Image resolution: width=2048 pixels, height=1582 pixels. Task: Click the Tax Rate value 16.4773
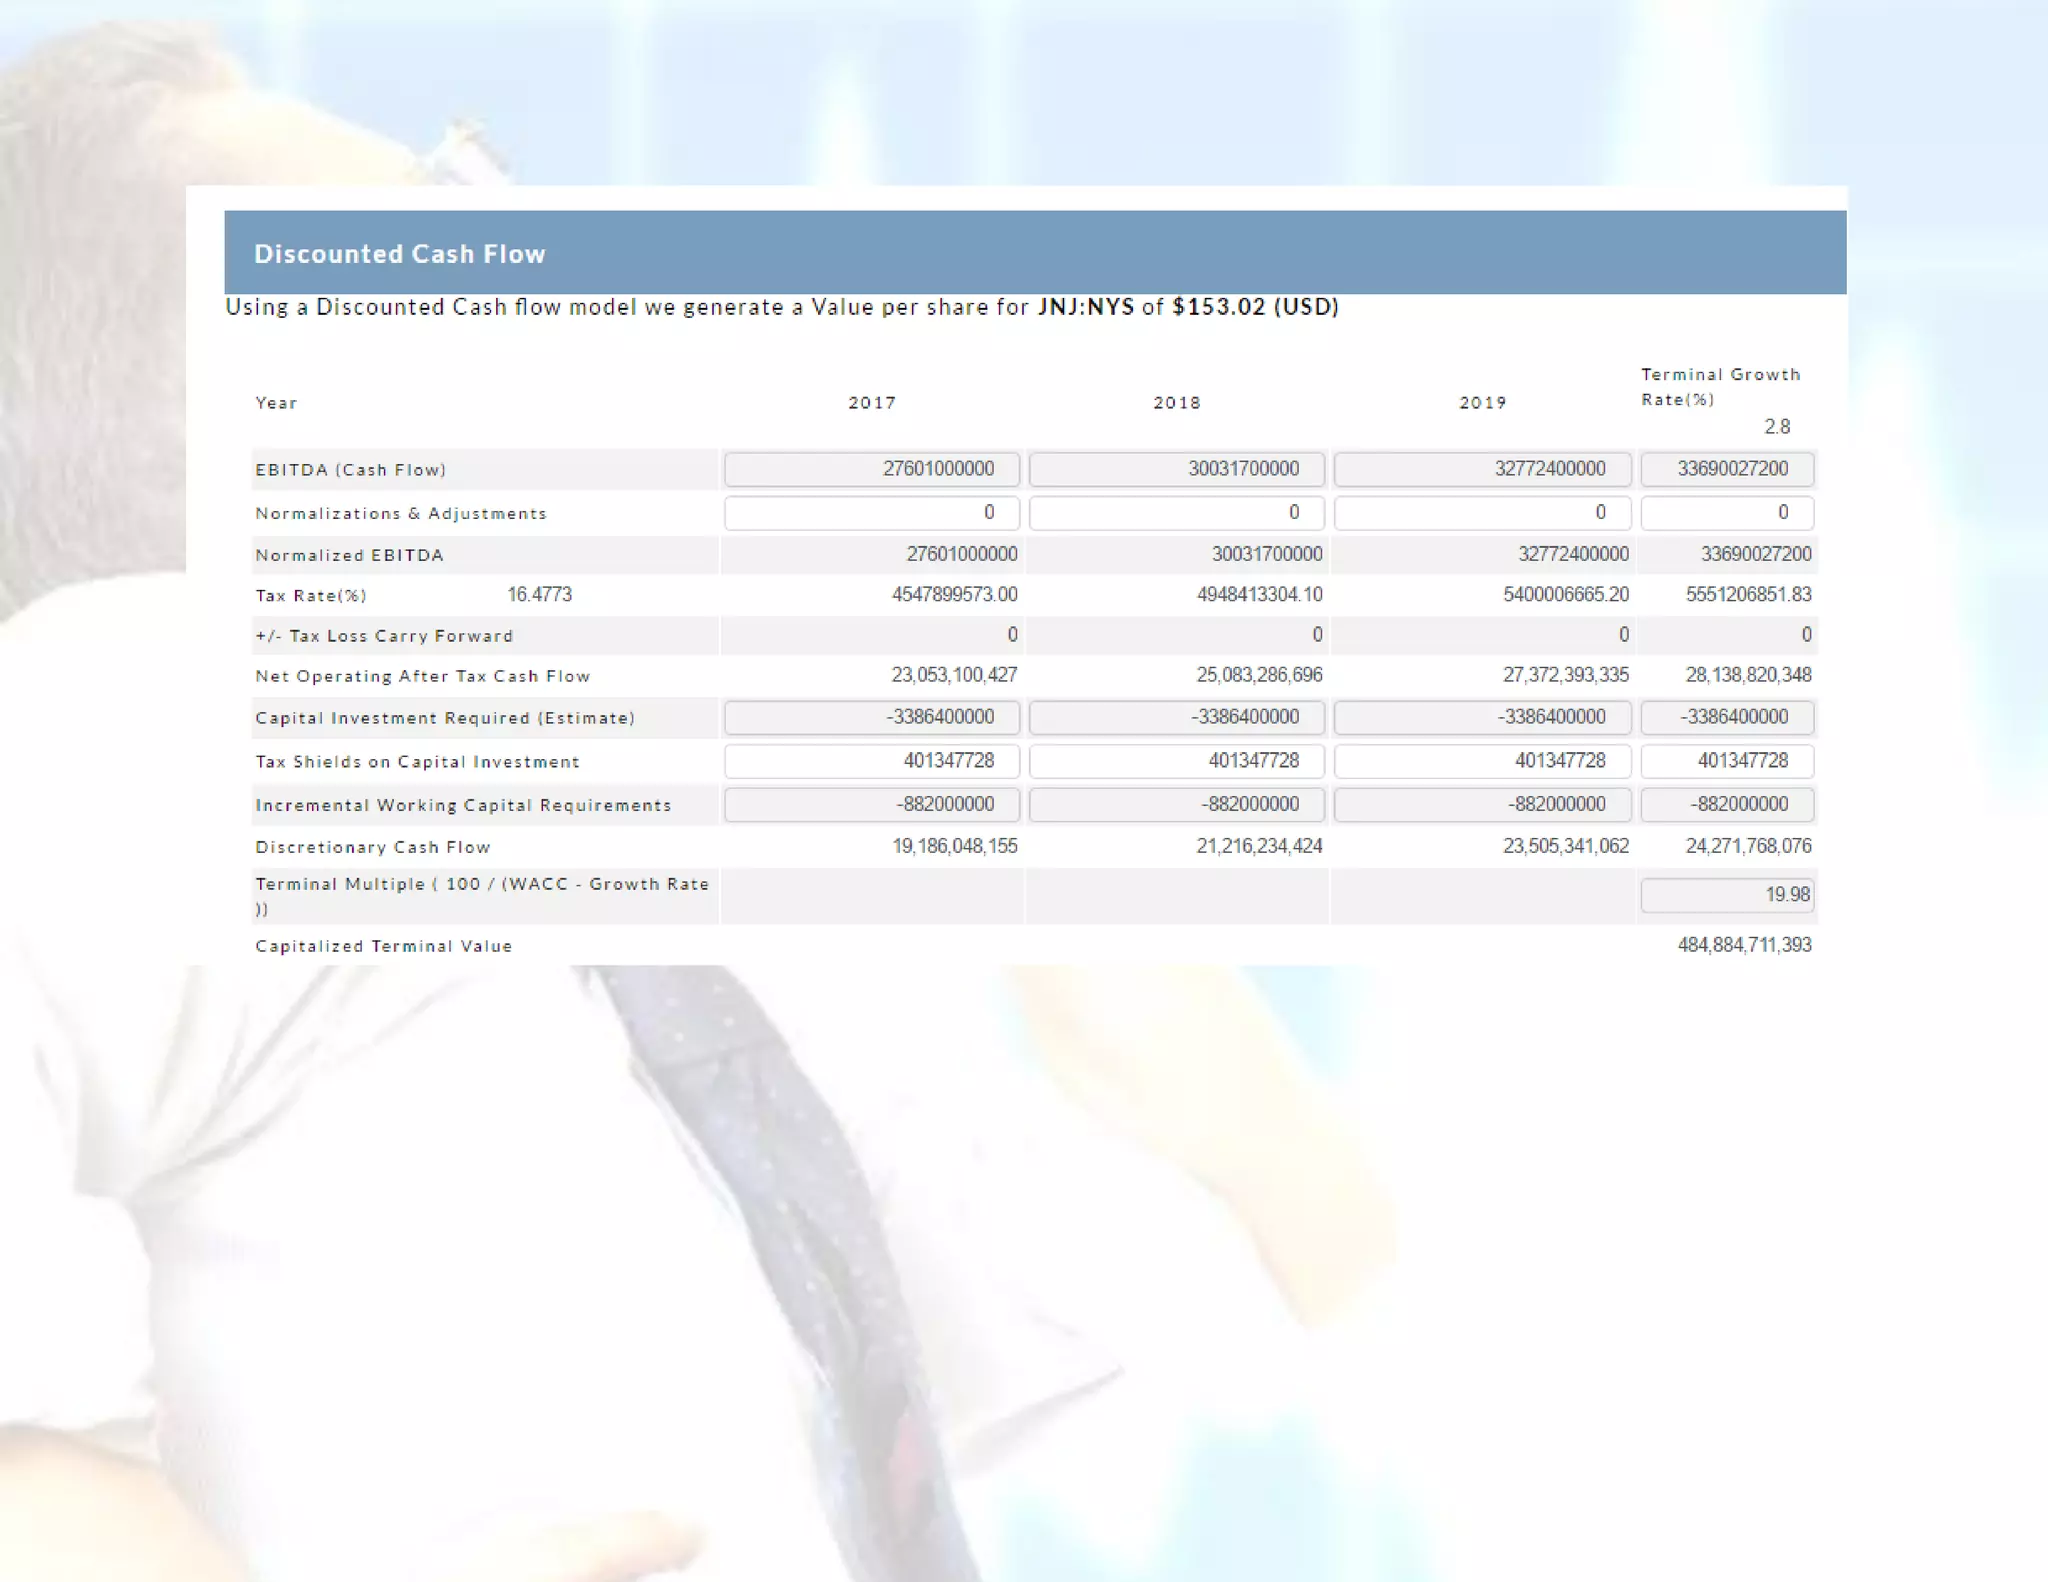539,595
